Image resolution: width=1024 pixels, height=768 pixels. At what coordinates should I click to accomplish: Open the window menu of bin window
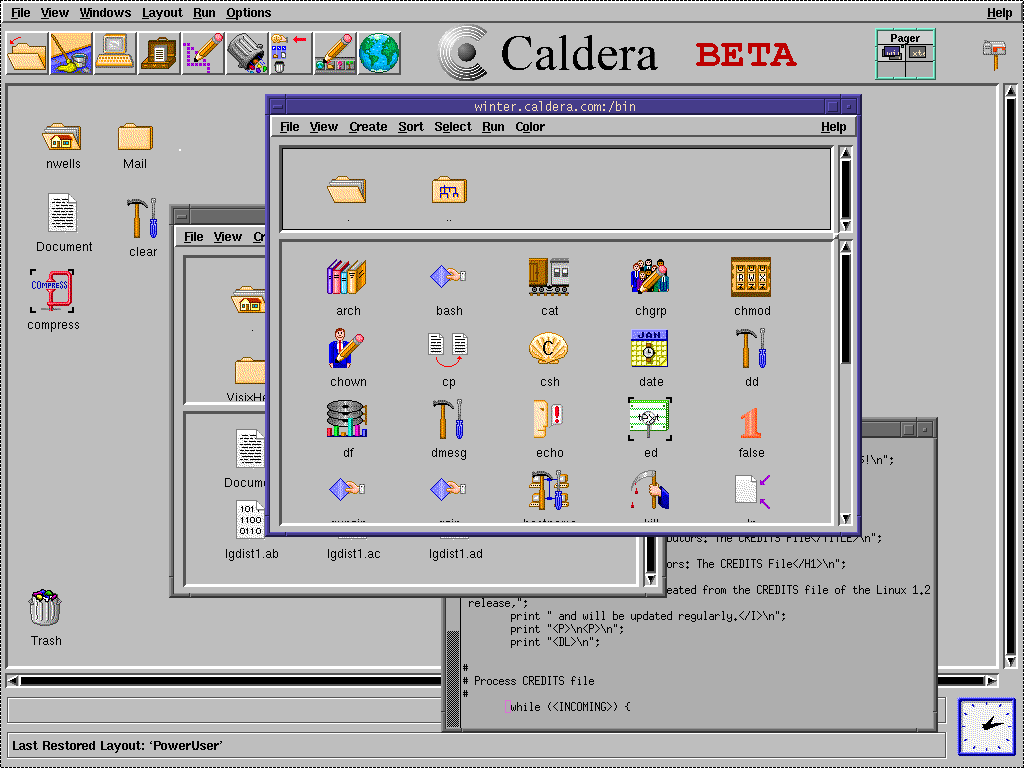point(278,106)
